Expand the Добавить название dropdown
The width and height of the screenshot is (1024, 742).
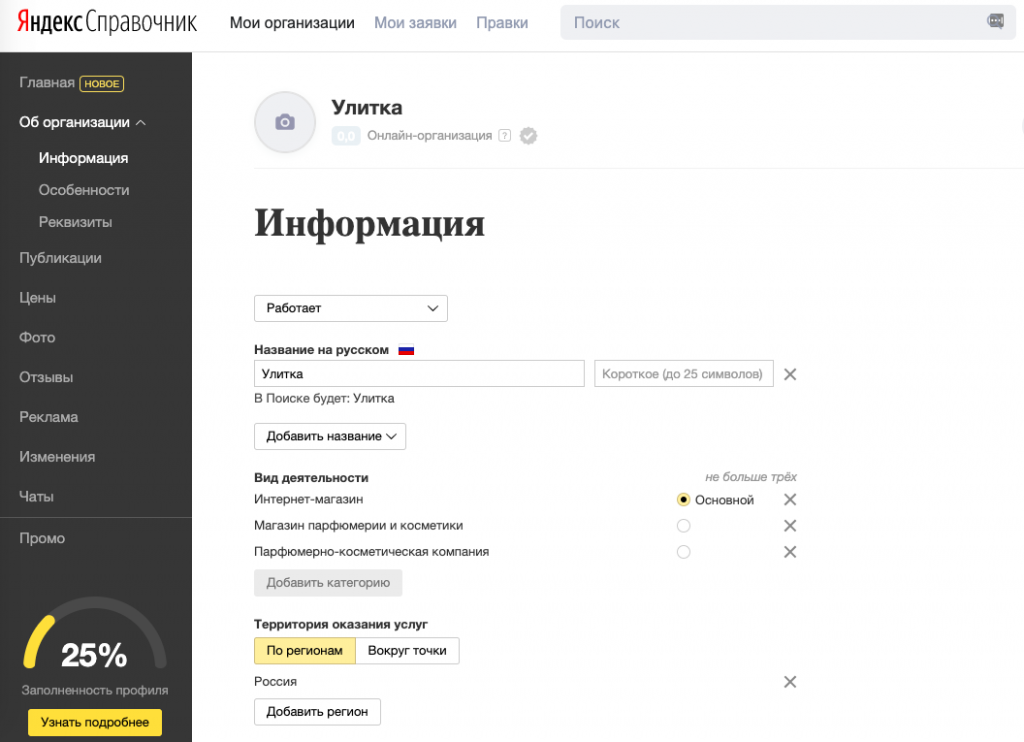330,437
